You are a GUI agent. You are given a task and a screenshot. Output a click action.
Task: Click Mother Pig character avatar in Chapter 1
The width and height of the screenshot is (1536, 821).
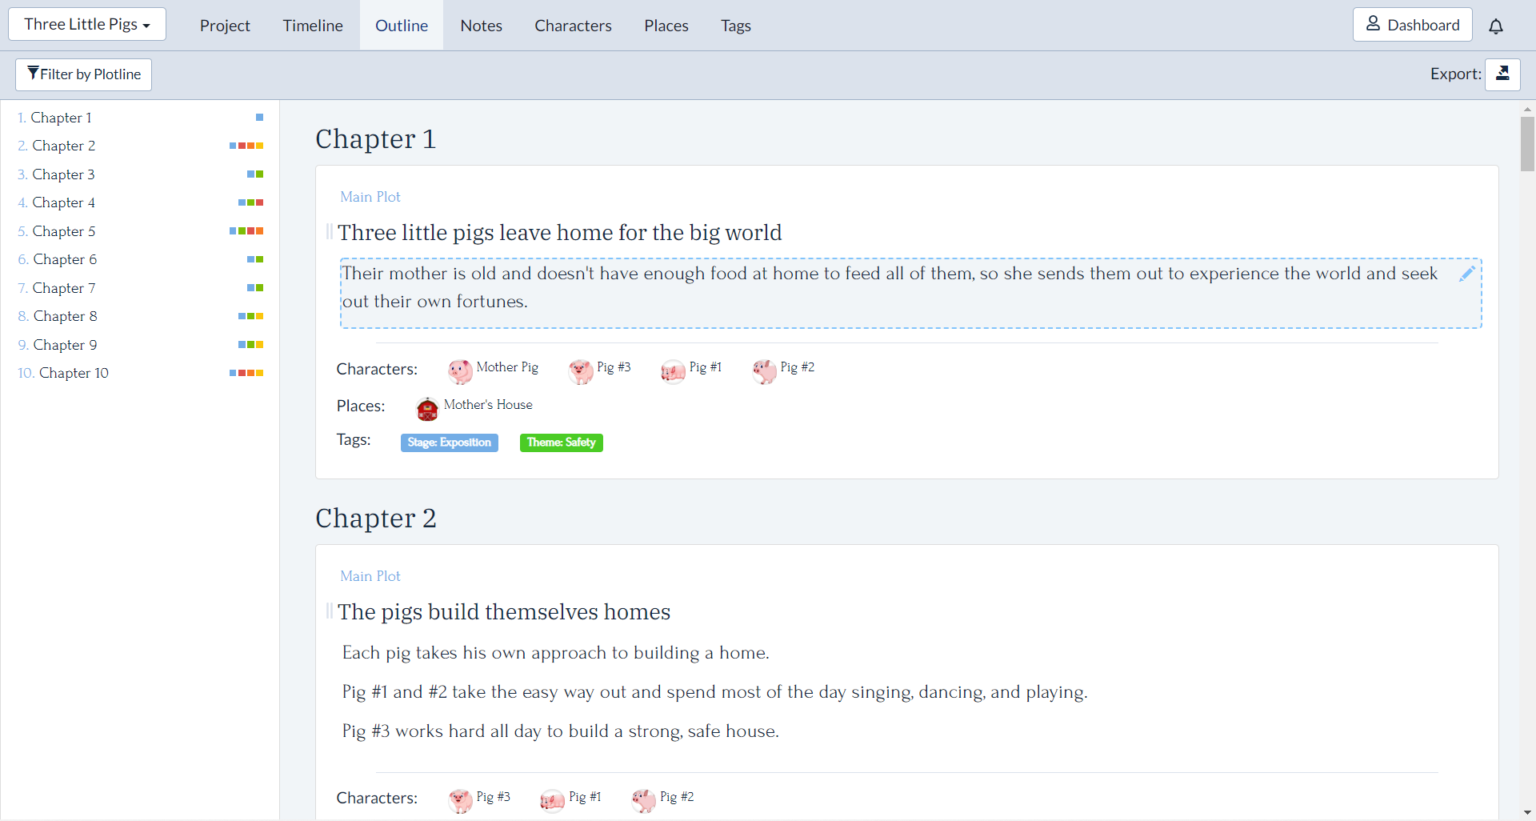click(460, 371)
